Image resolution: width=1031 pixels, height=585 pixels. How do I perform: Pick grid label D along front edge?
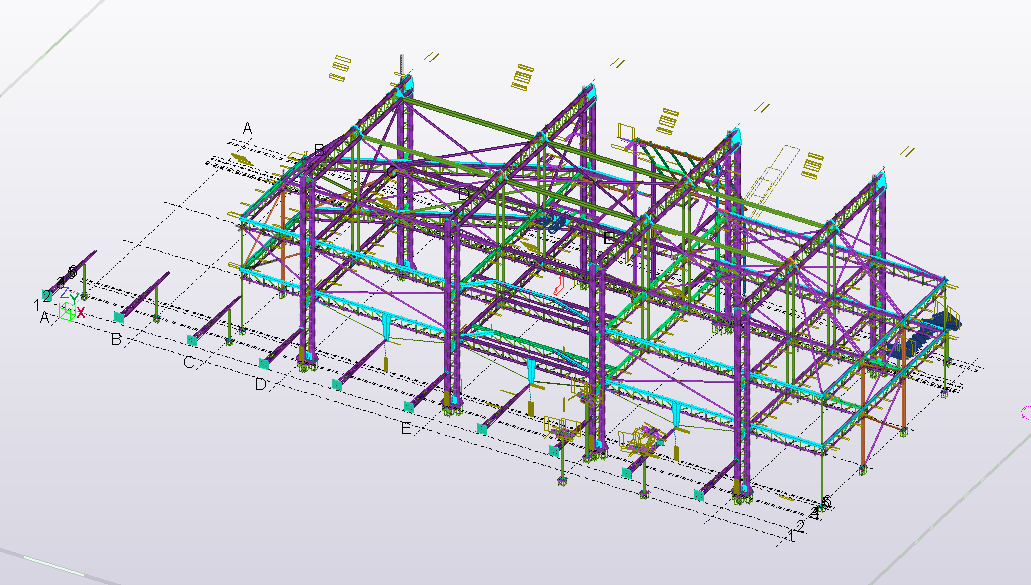(x=260, y=384)
